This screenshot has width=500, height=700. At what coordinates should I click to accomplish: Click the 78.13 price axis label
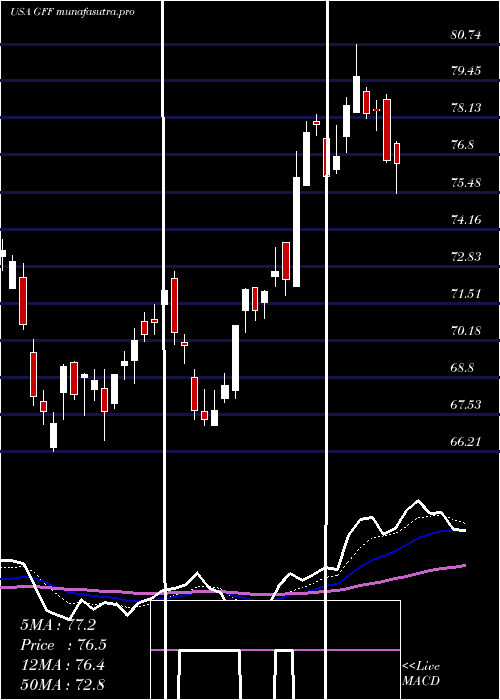point(466,108)
